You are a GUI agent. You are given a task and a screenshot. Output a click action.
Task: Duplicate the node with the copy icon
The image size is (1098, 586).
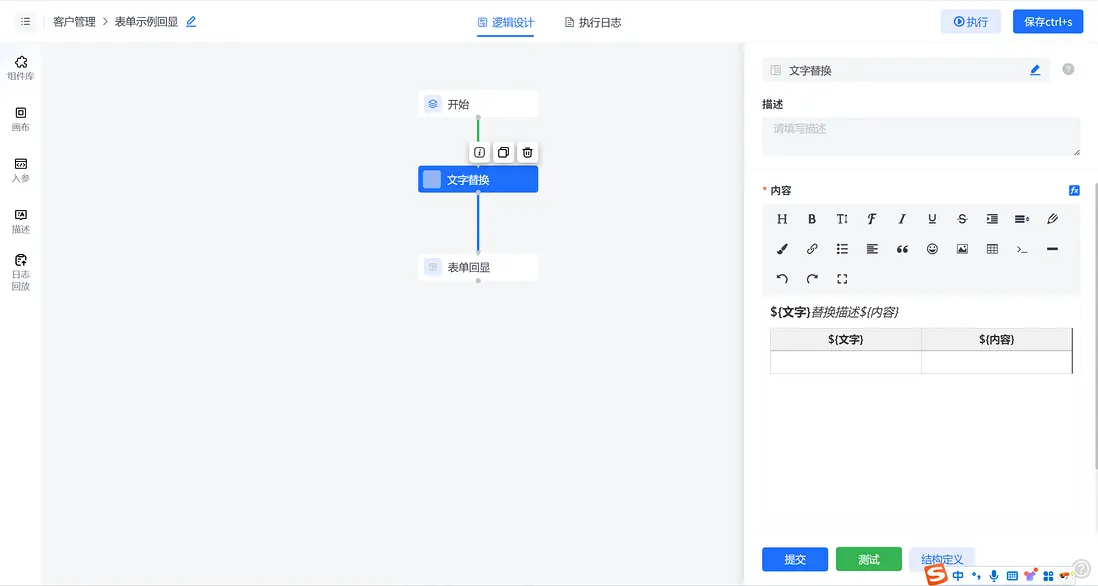click(x=503, y=151)
